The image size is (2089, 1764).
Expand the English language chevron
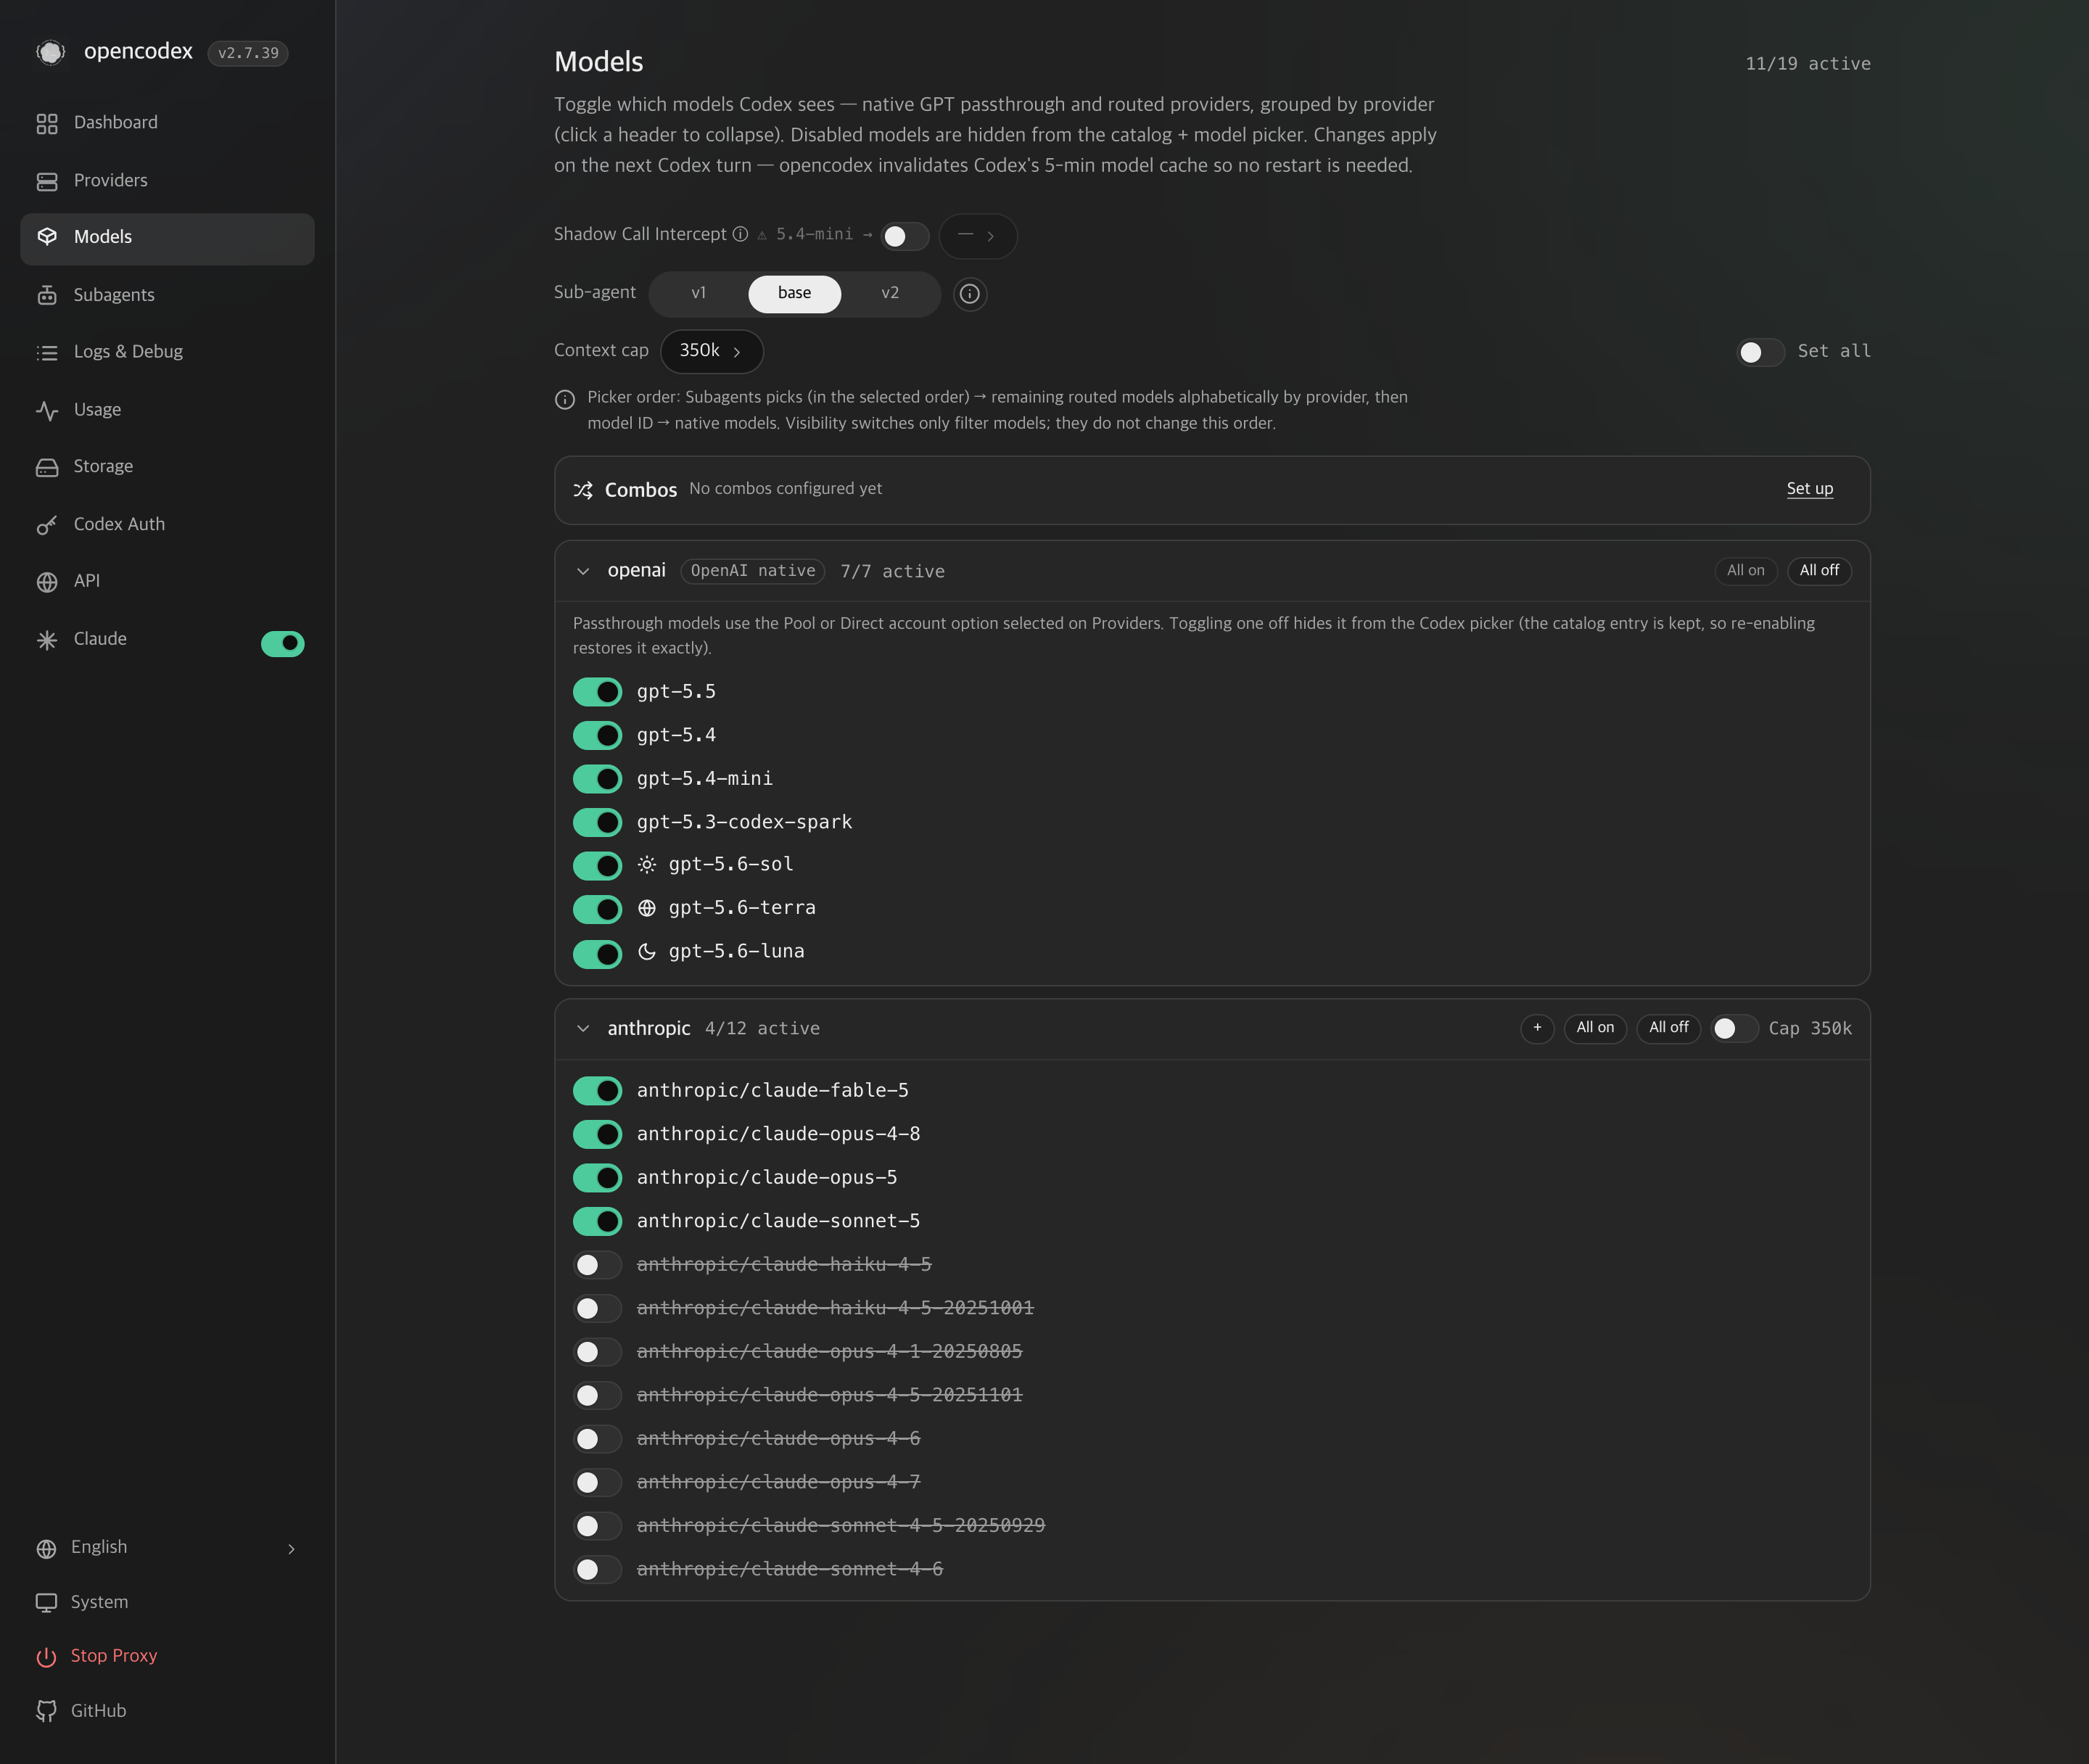pyautogui.click(x=291, y=1549)
